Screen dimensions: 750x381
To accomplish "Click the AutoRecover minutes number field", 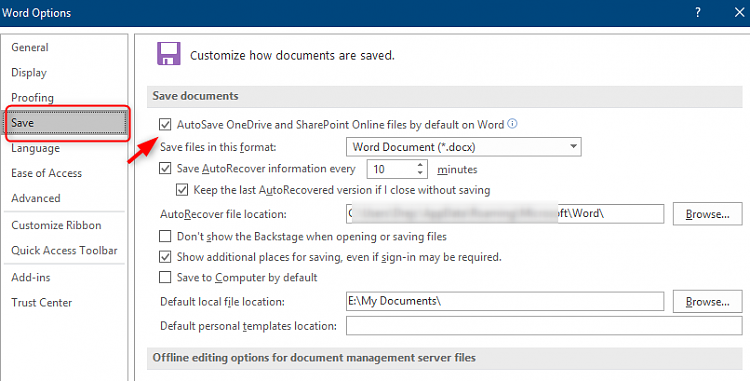I will [391, 169].
